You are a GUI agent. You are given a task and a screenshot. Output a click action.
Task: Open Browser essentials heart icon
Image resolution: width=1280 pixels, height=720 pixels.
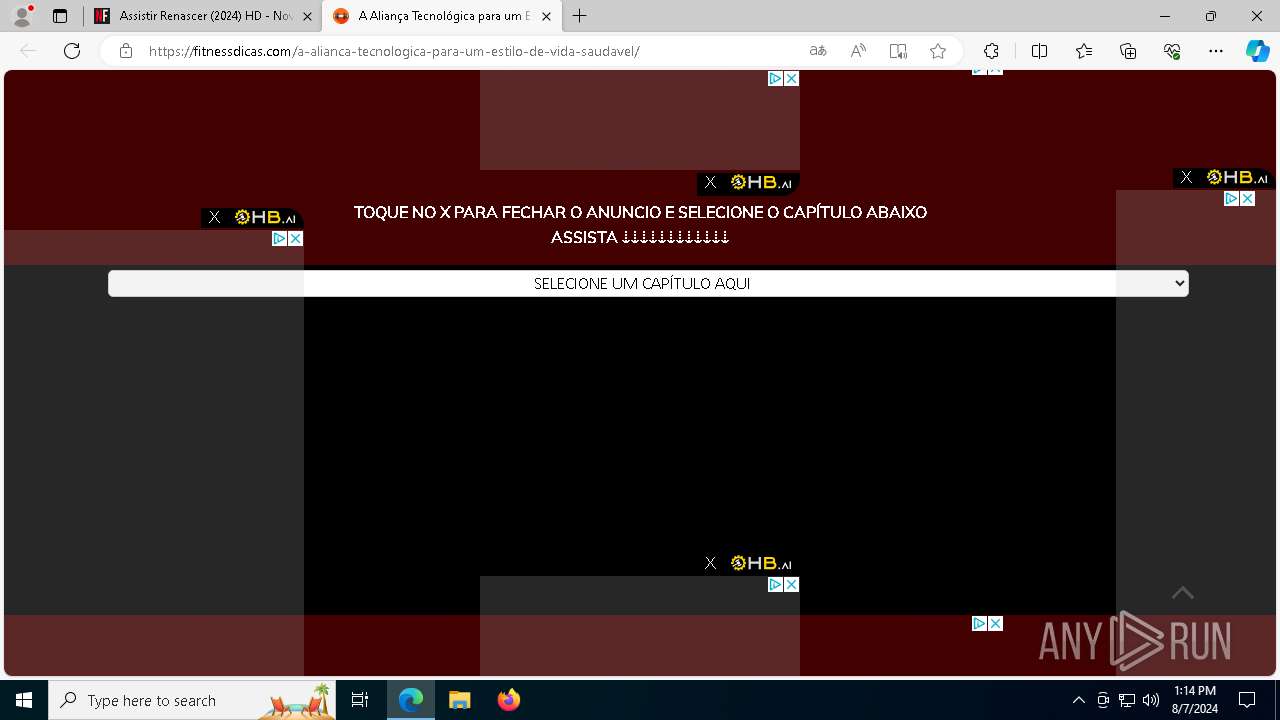[1172, 51]
